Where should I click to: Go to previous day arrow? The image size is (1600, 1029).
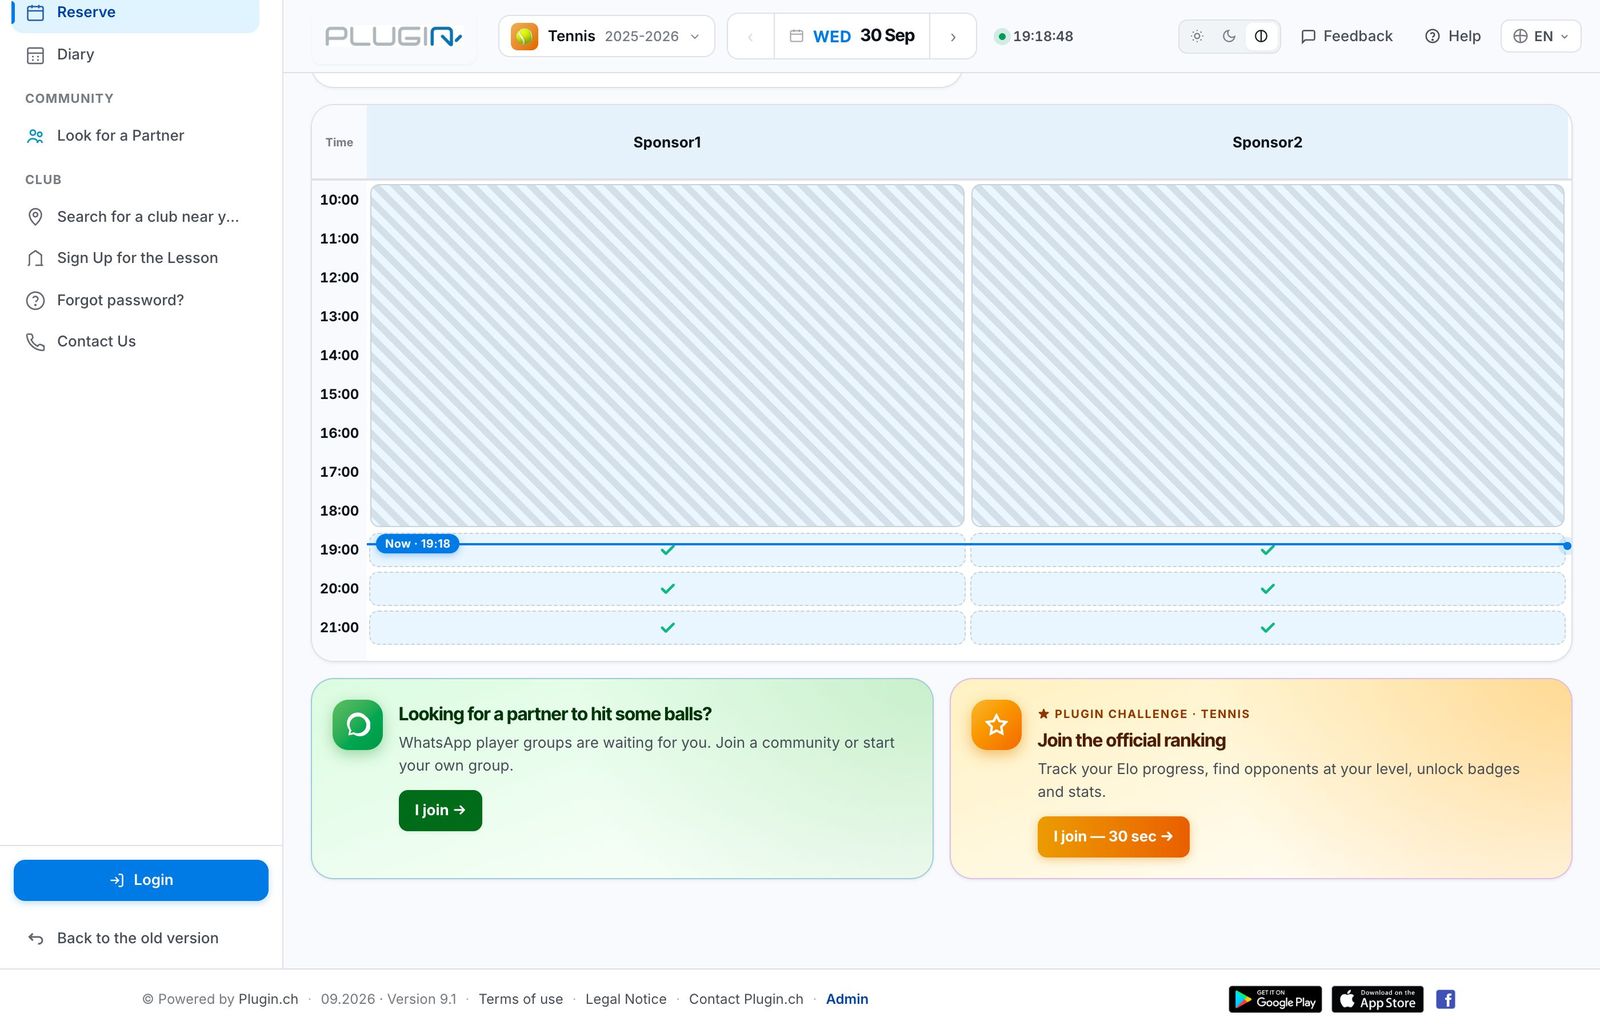coord(750,37)
